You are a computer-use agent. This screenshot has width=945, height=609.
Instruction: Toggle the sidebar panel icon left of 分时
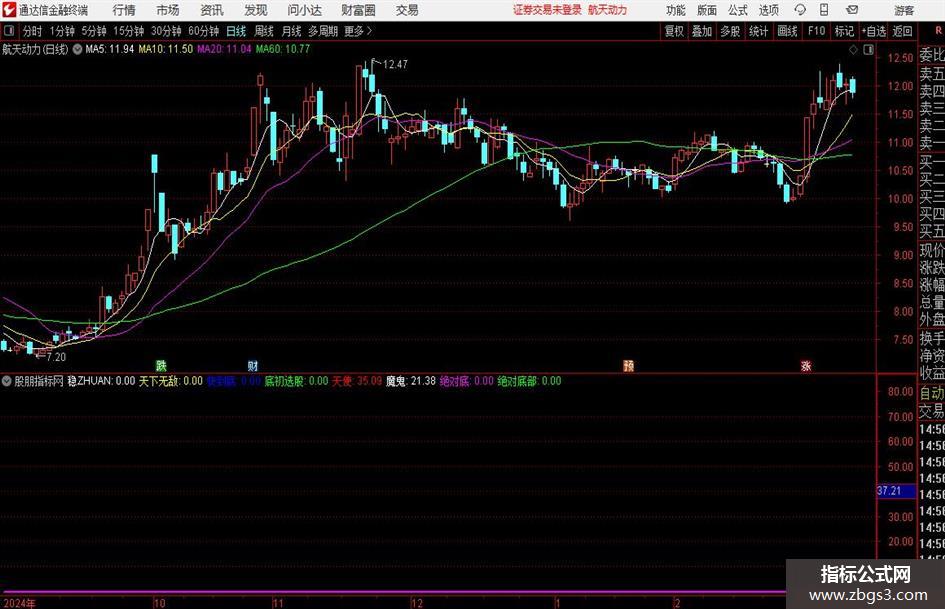click(9, 31)
